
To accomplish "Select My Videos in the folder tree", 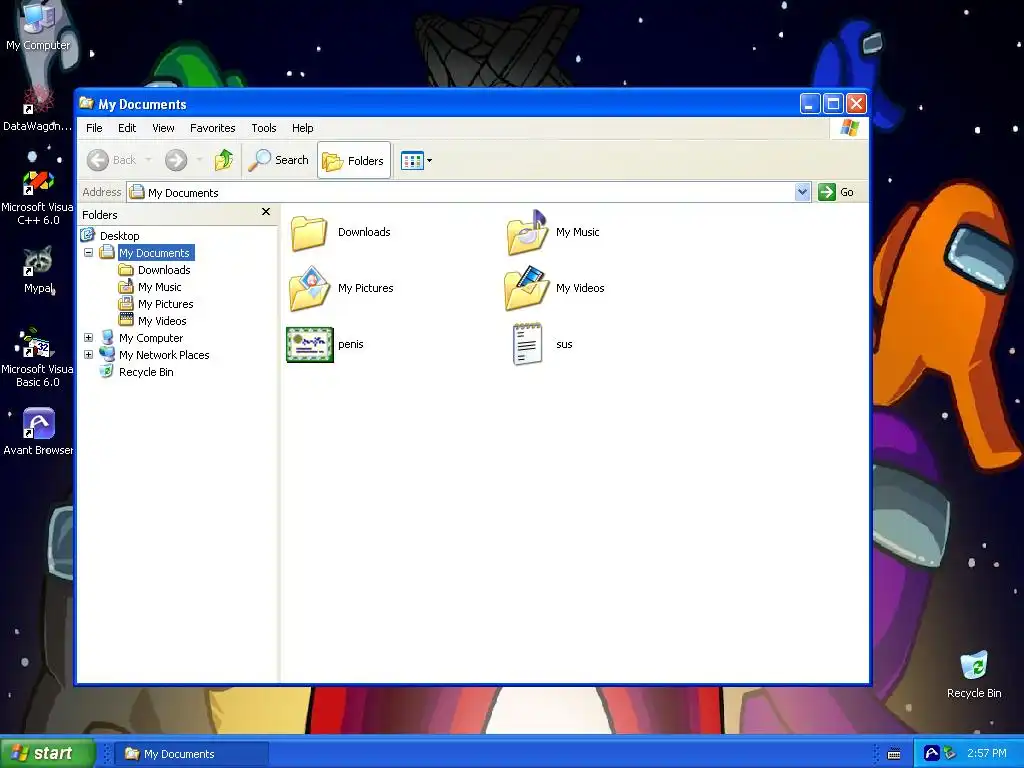I will click(162, 321).
